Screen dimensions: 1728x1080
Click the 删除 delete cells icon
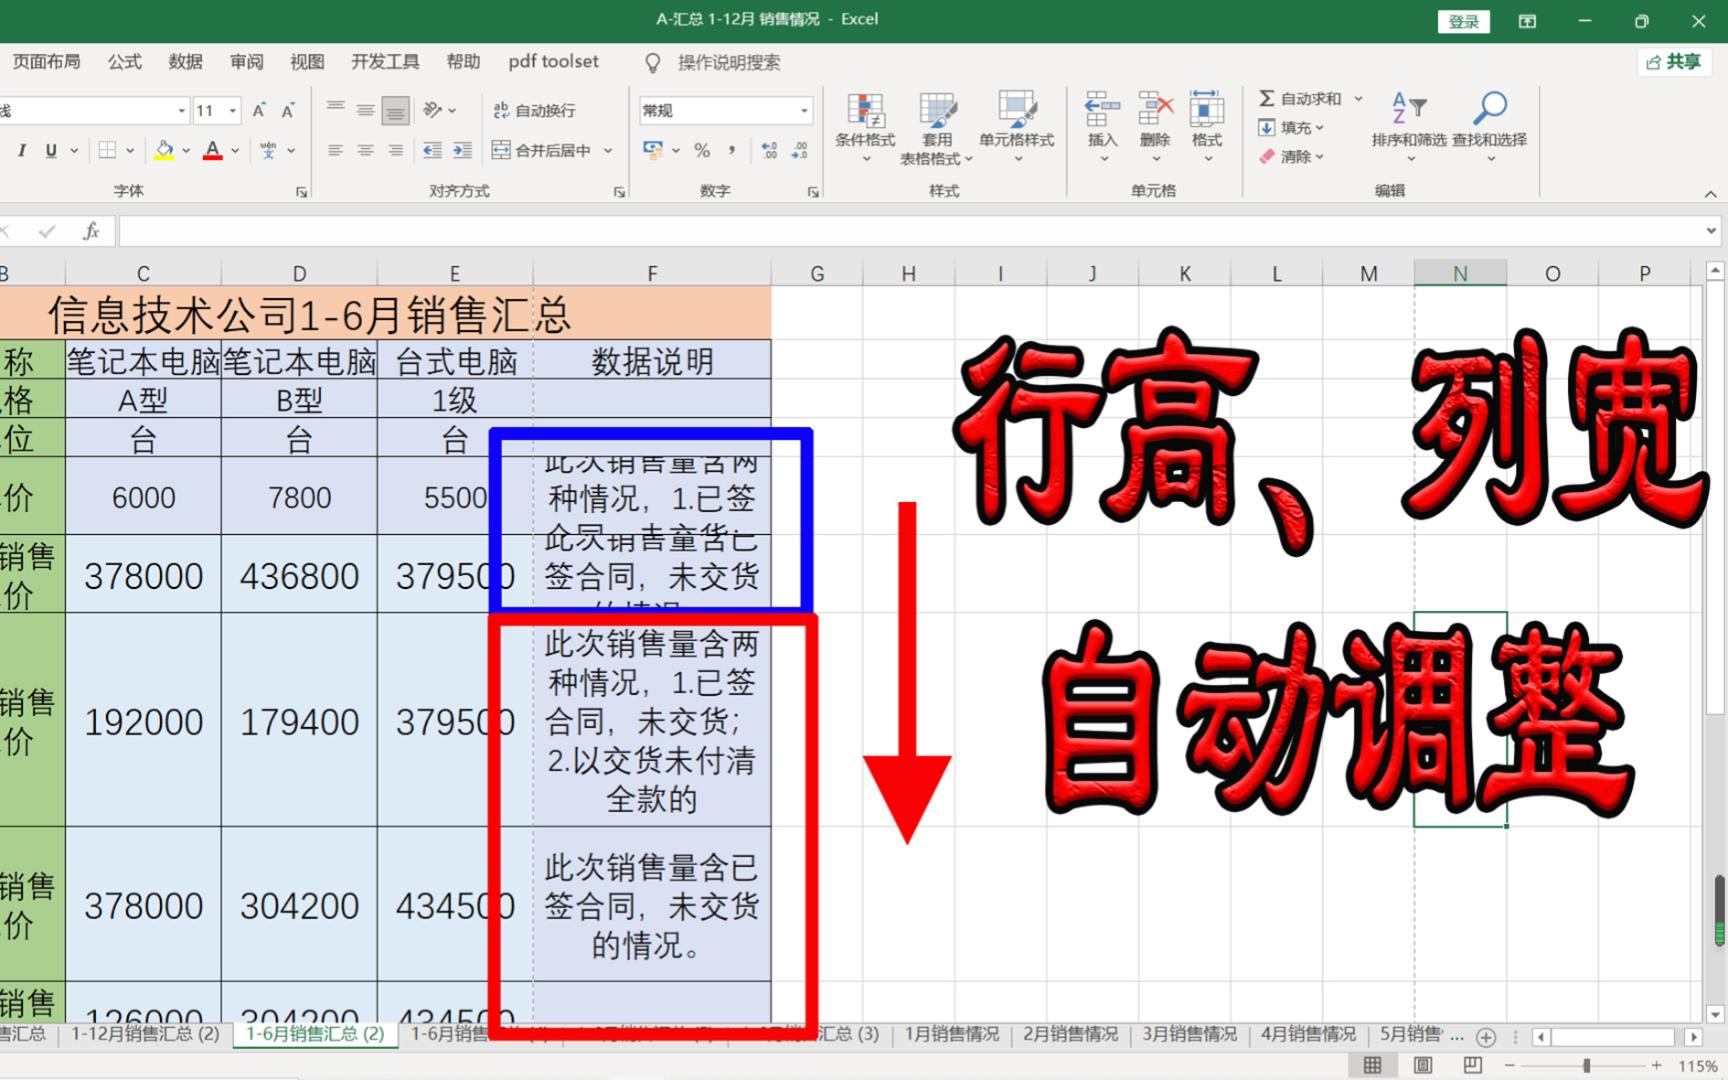pyautogui.click(x=1155, y=108)
